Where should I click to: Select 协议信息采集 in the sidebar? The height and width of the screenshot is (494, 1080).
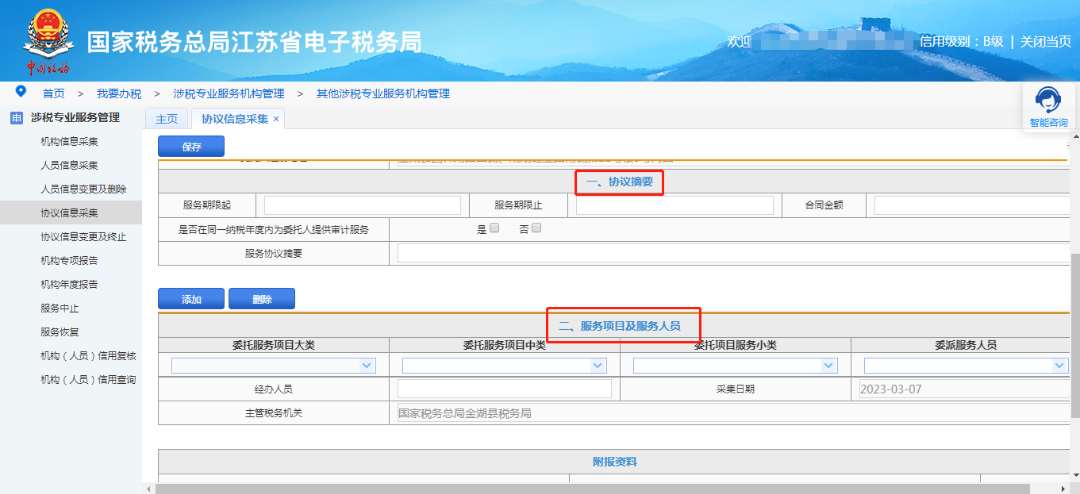click(x=69, y=213)
